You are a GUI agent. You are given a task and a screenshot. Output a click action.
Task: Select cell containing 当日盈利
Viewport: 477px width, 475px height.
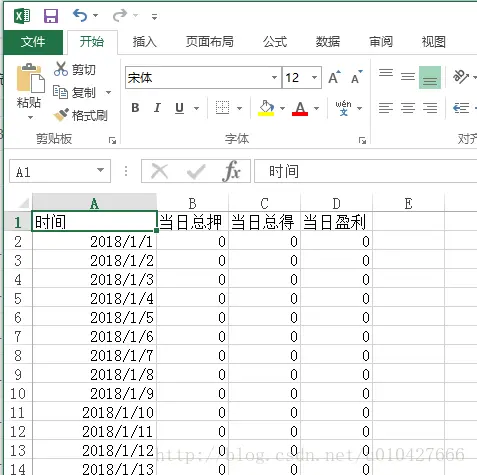click(x=336, y=221)
